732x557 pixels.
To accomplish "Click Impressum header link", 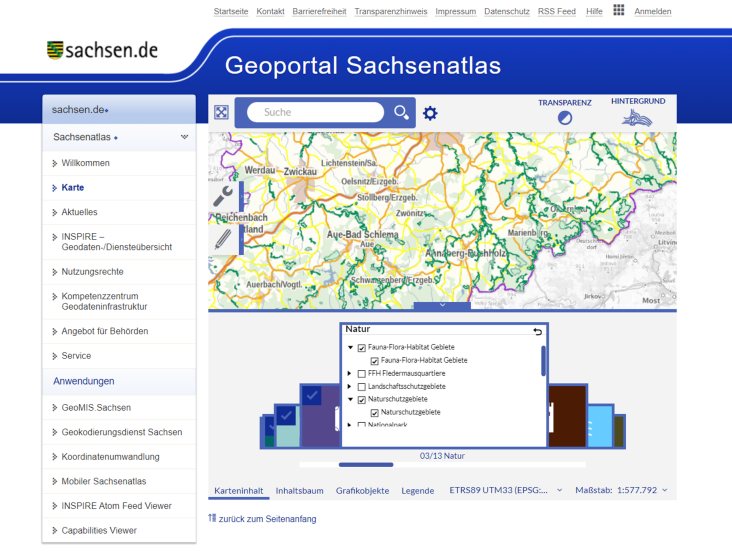I will coord(456,11).
